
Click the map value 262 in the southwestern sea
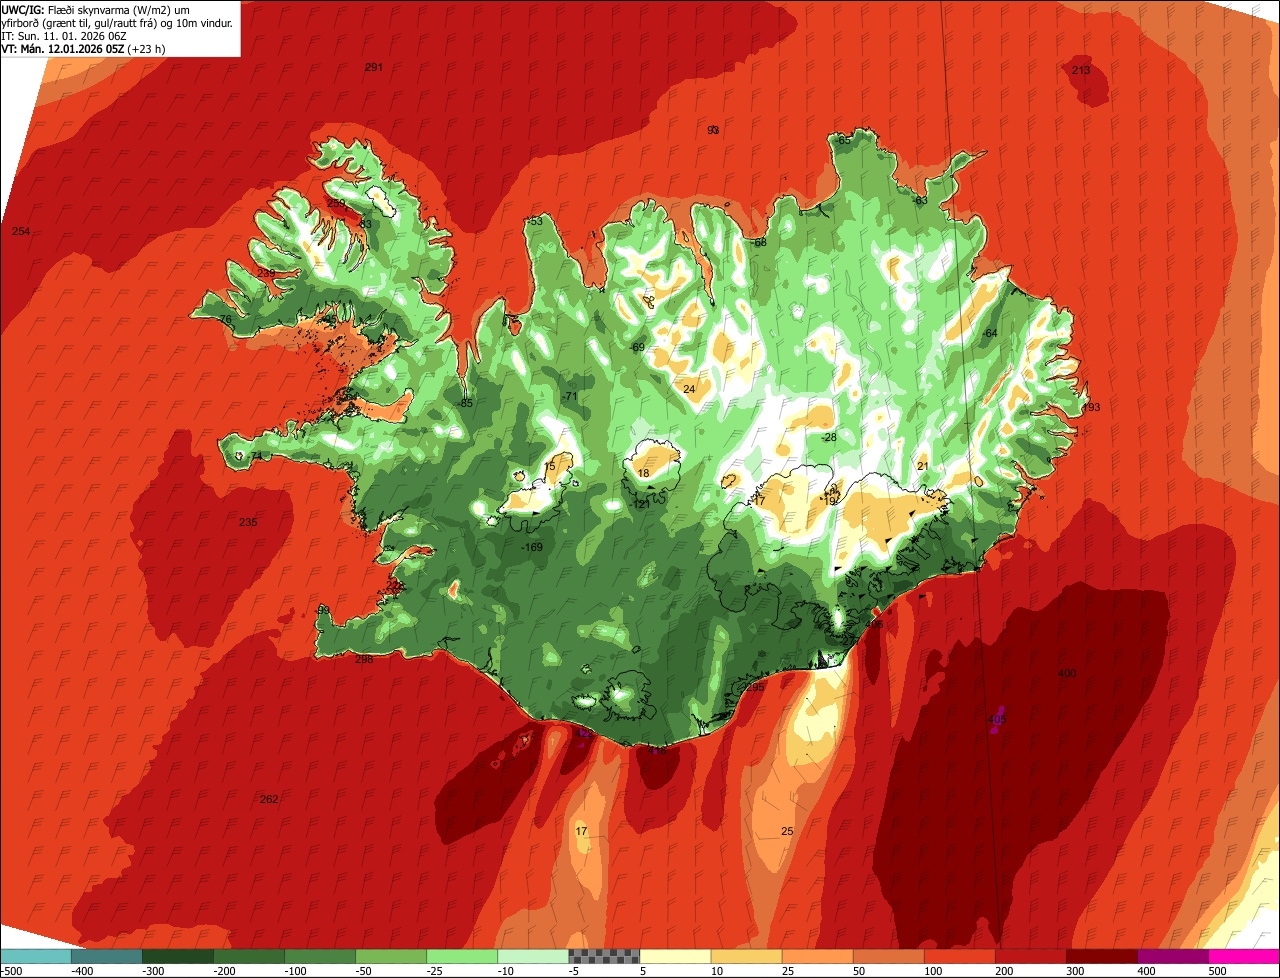click(269, 799)
